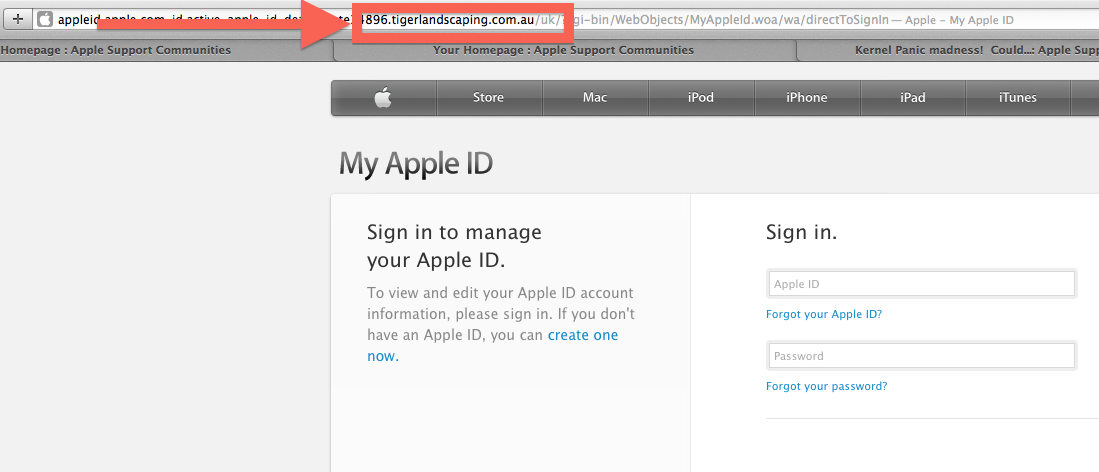Image resolution: width=1099 pixels, height=472 pixels.
Task: Click Forgot your Apple ID? link
Action: coord(824,314)
